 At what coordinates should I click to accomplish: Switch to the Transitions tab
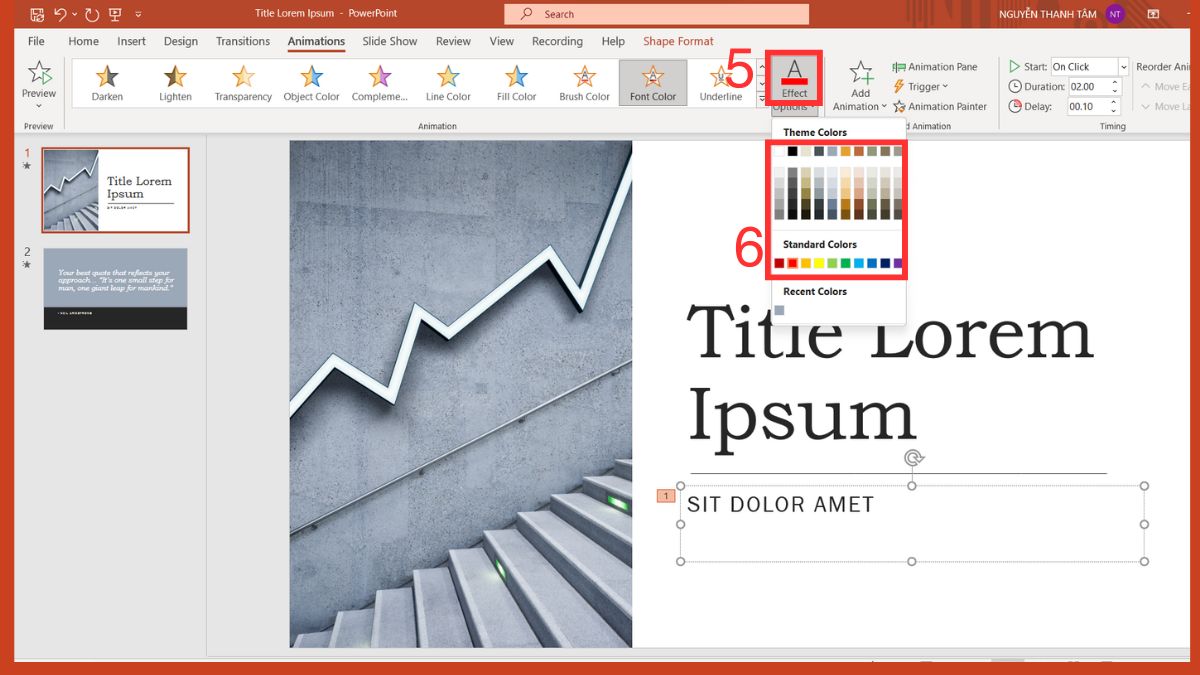[x=242, y=41]
